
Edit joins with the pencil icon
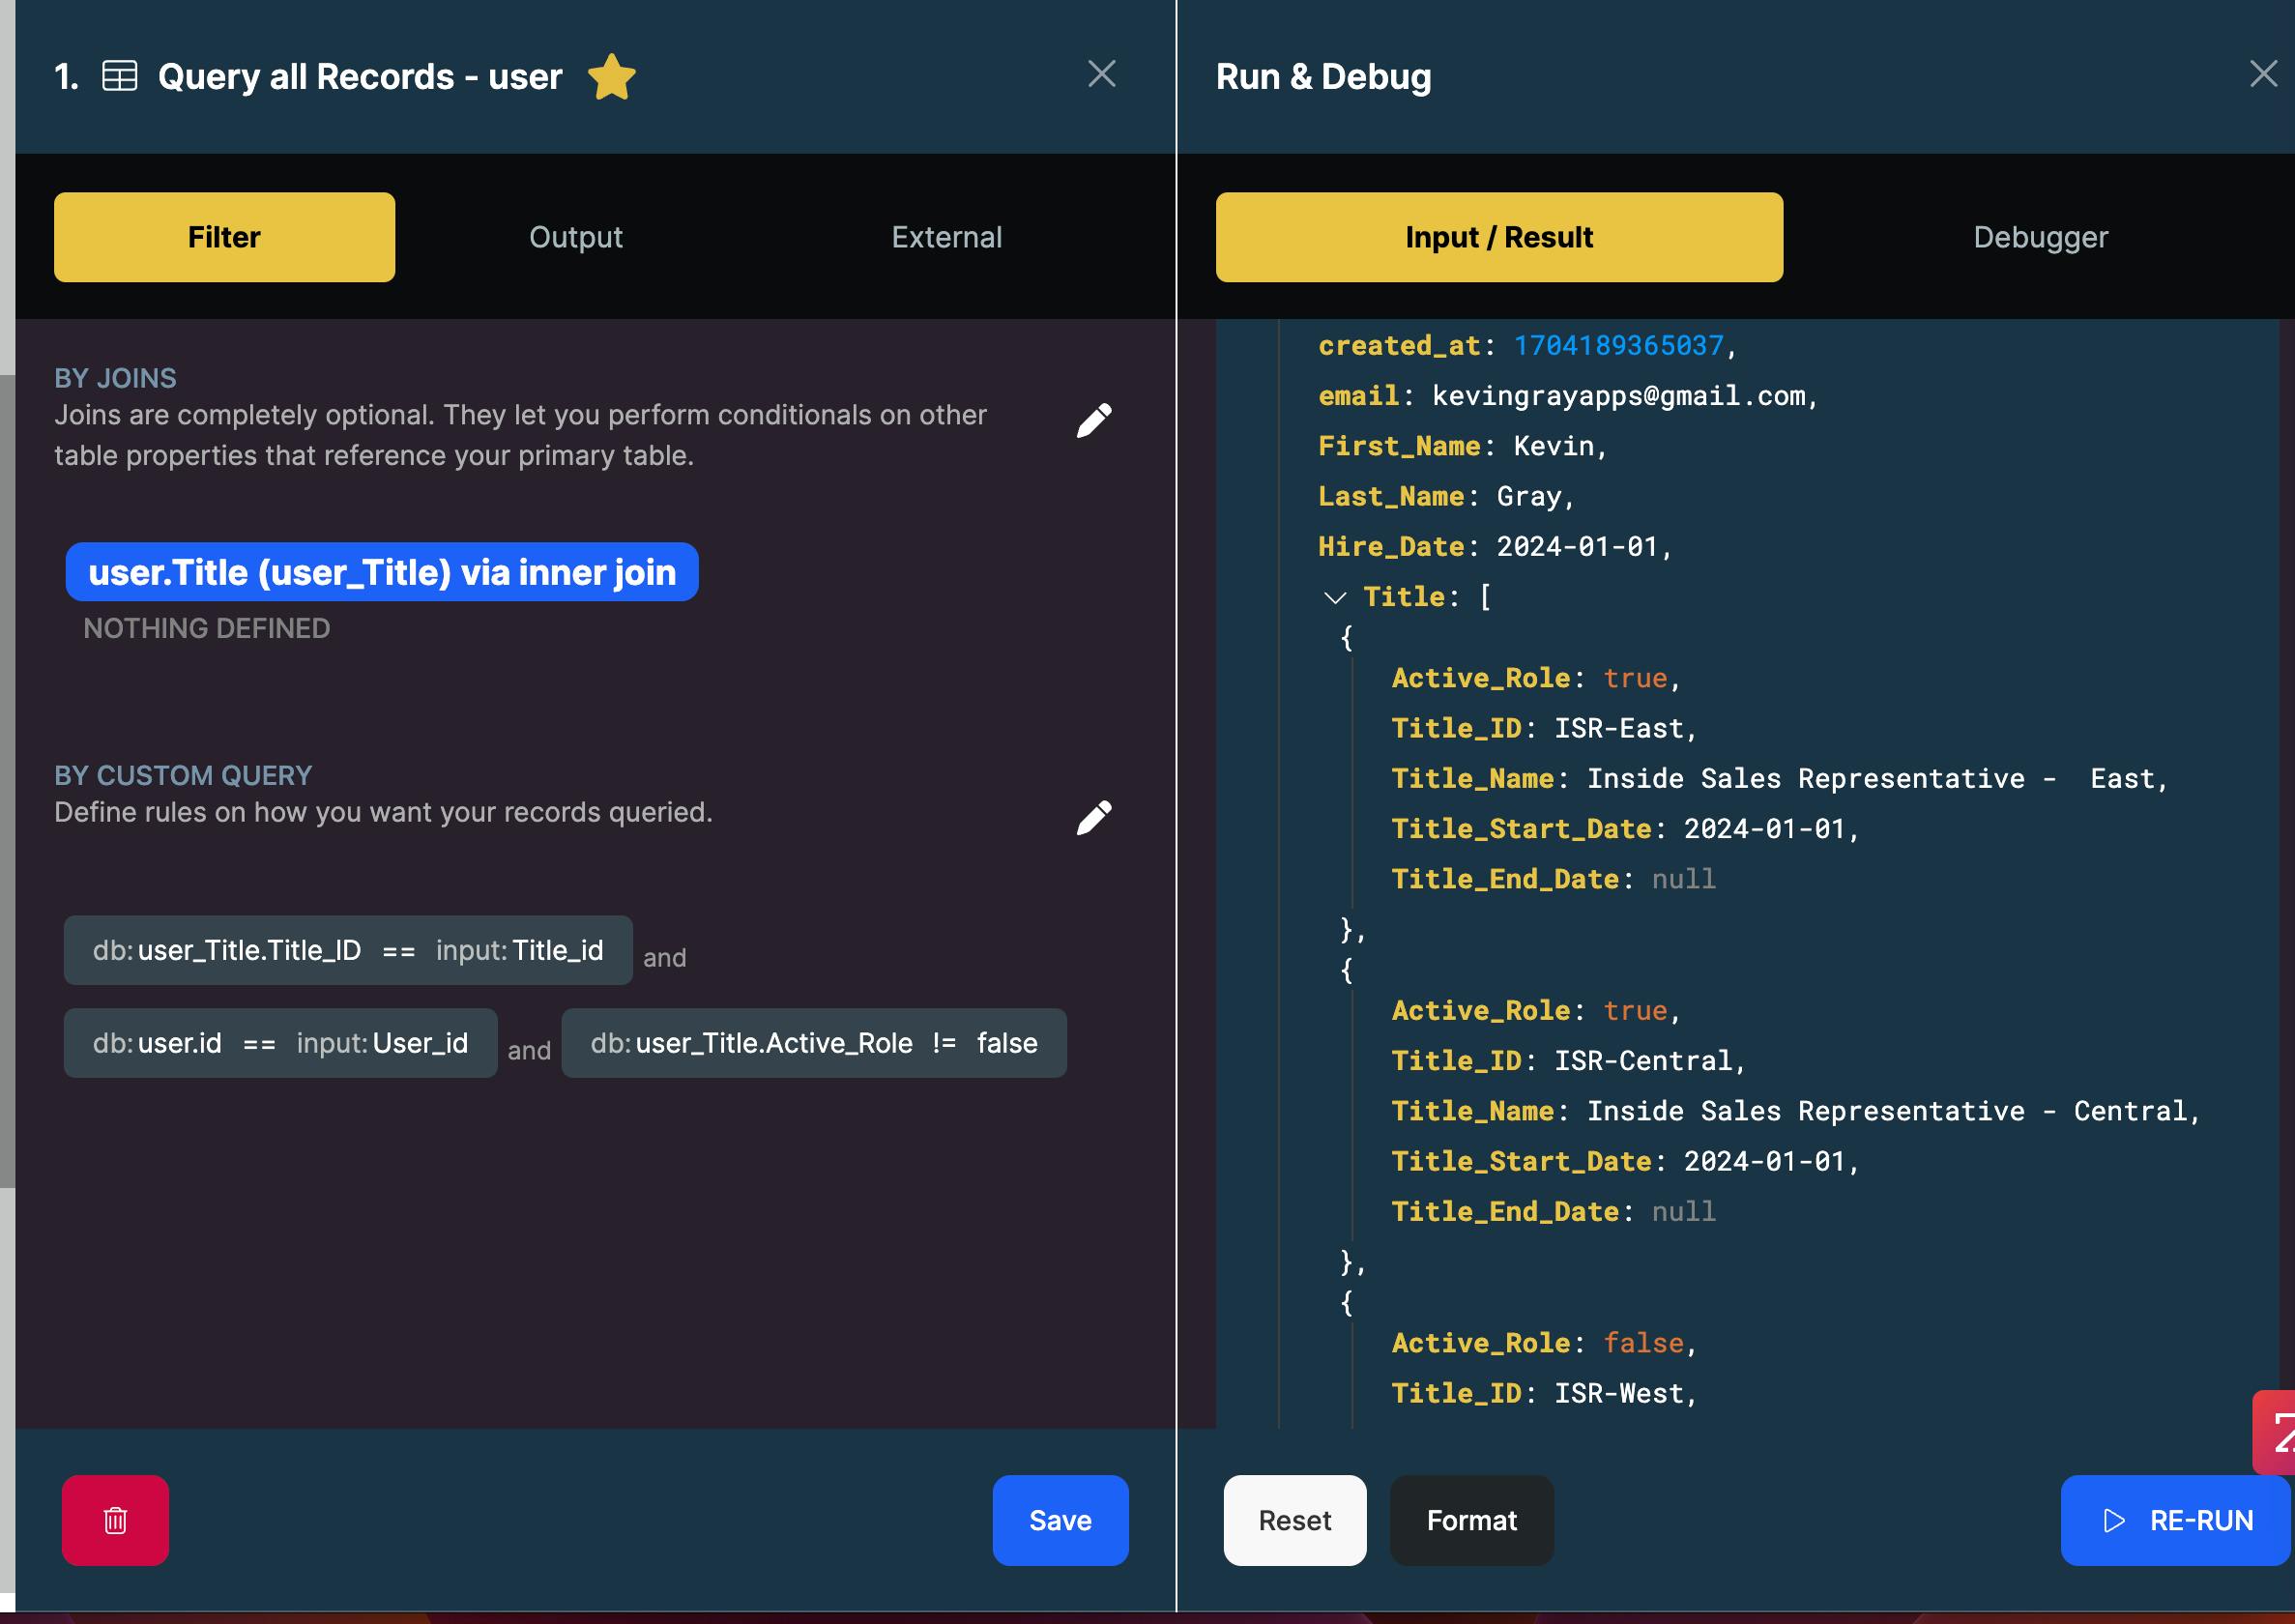pos(1093,421)
